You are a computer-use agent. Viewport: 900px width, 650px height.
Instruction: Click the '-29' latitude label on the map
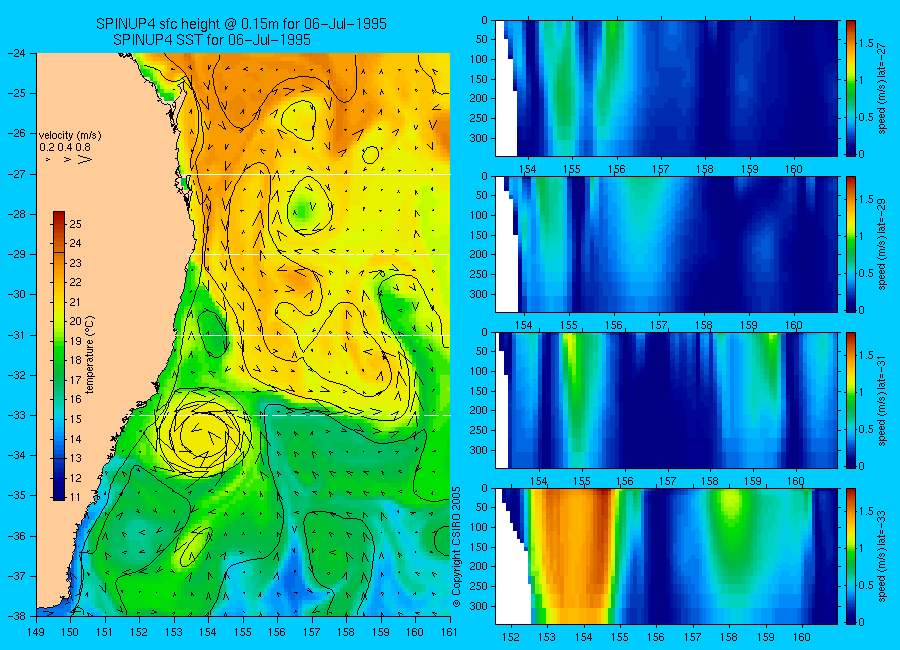[15, 254]
